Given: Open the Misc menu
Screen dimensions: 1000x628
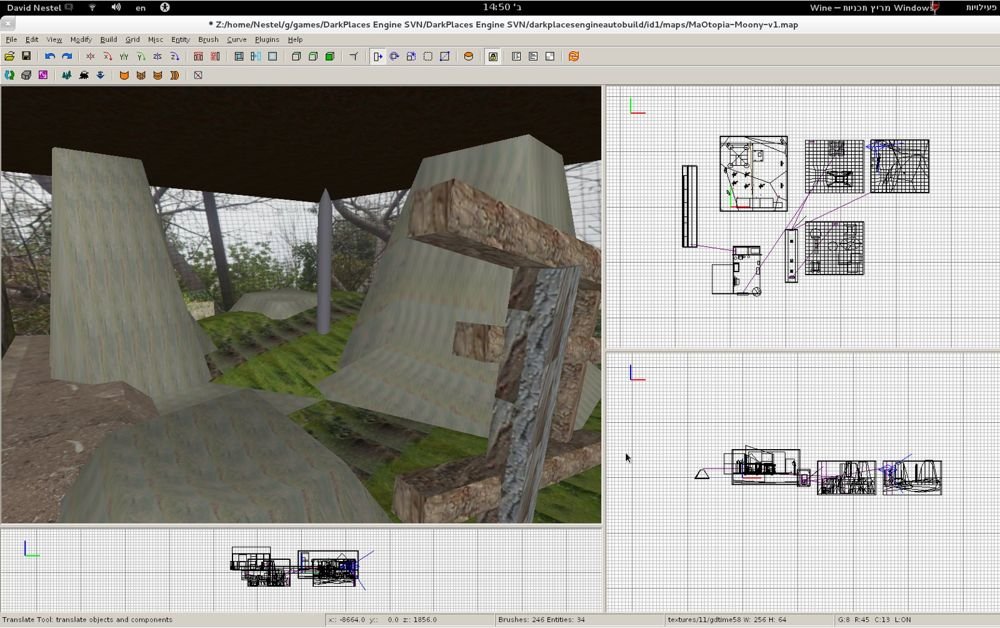Looking at the screenshot, I should 156,39.
